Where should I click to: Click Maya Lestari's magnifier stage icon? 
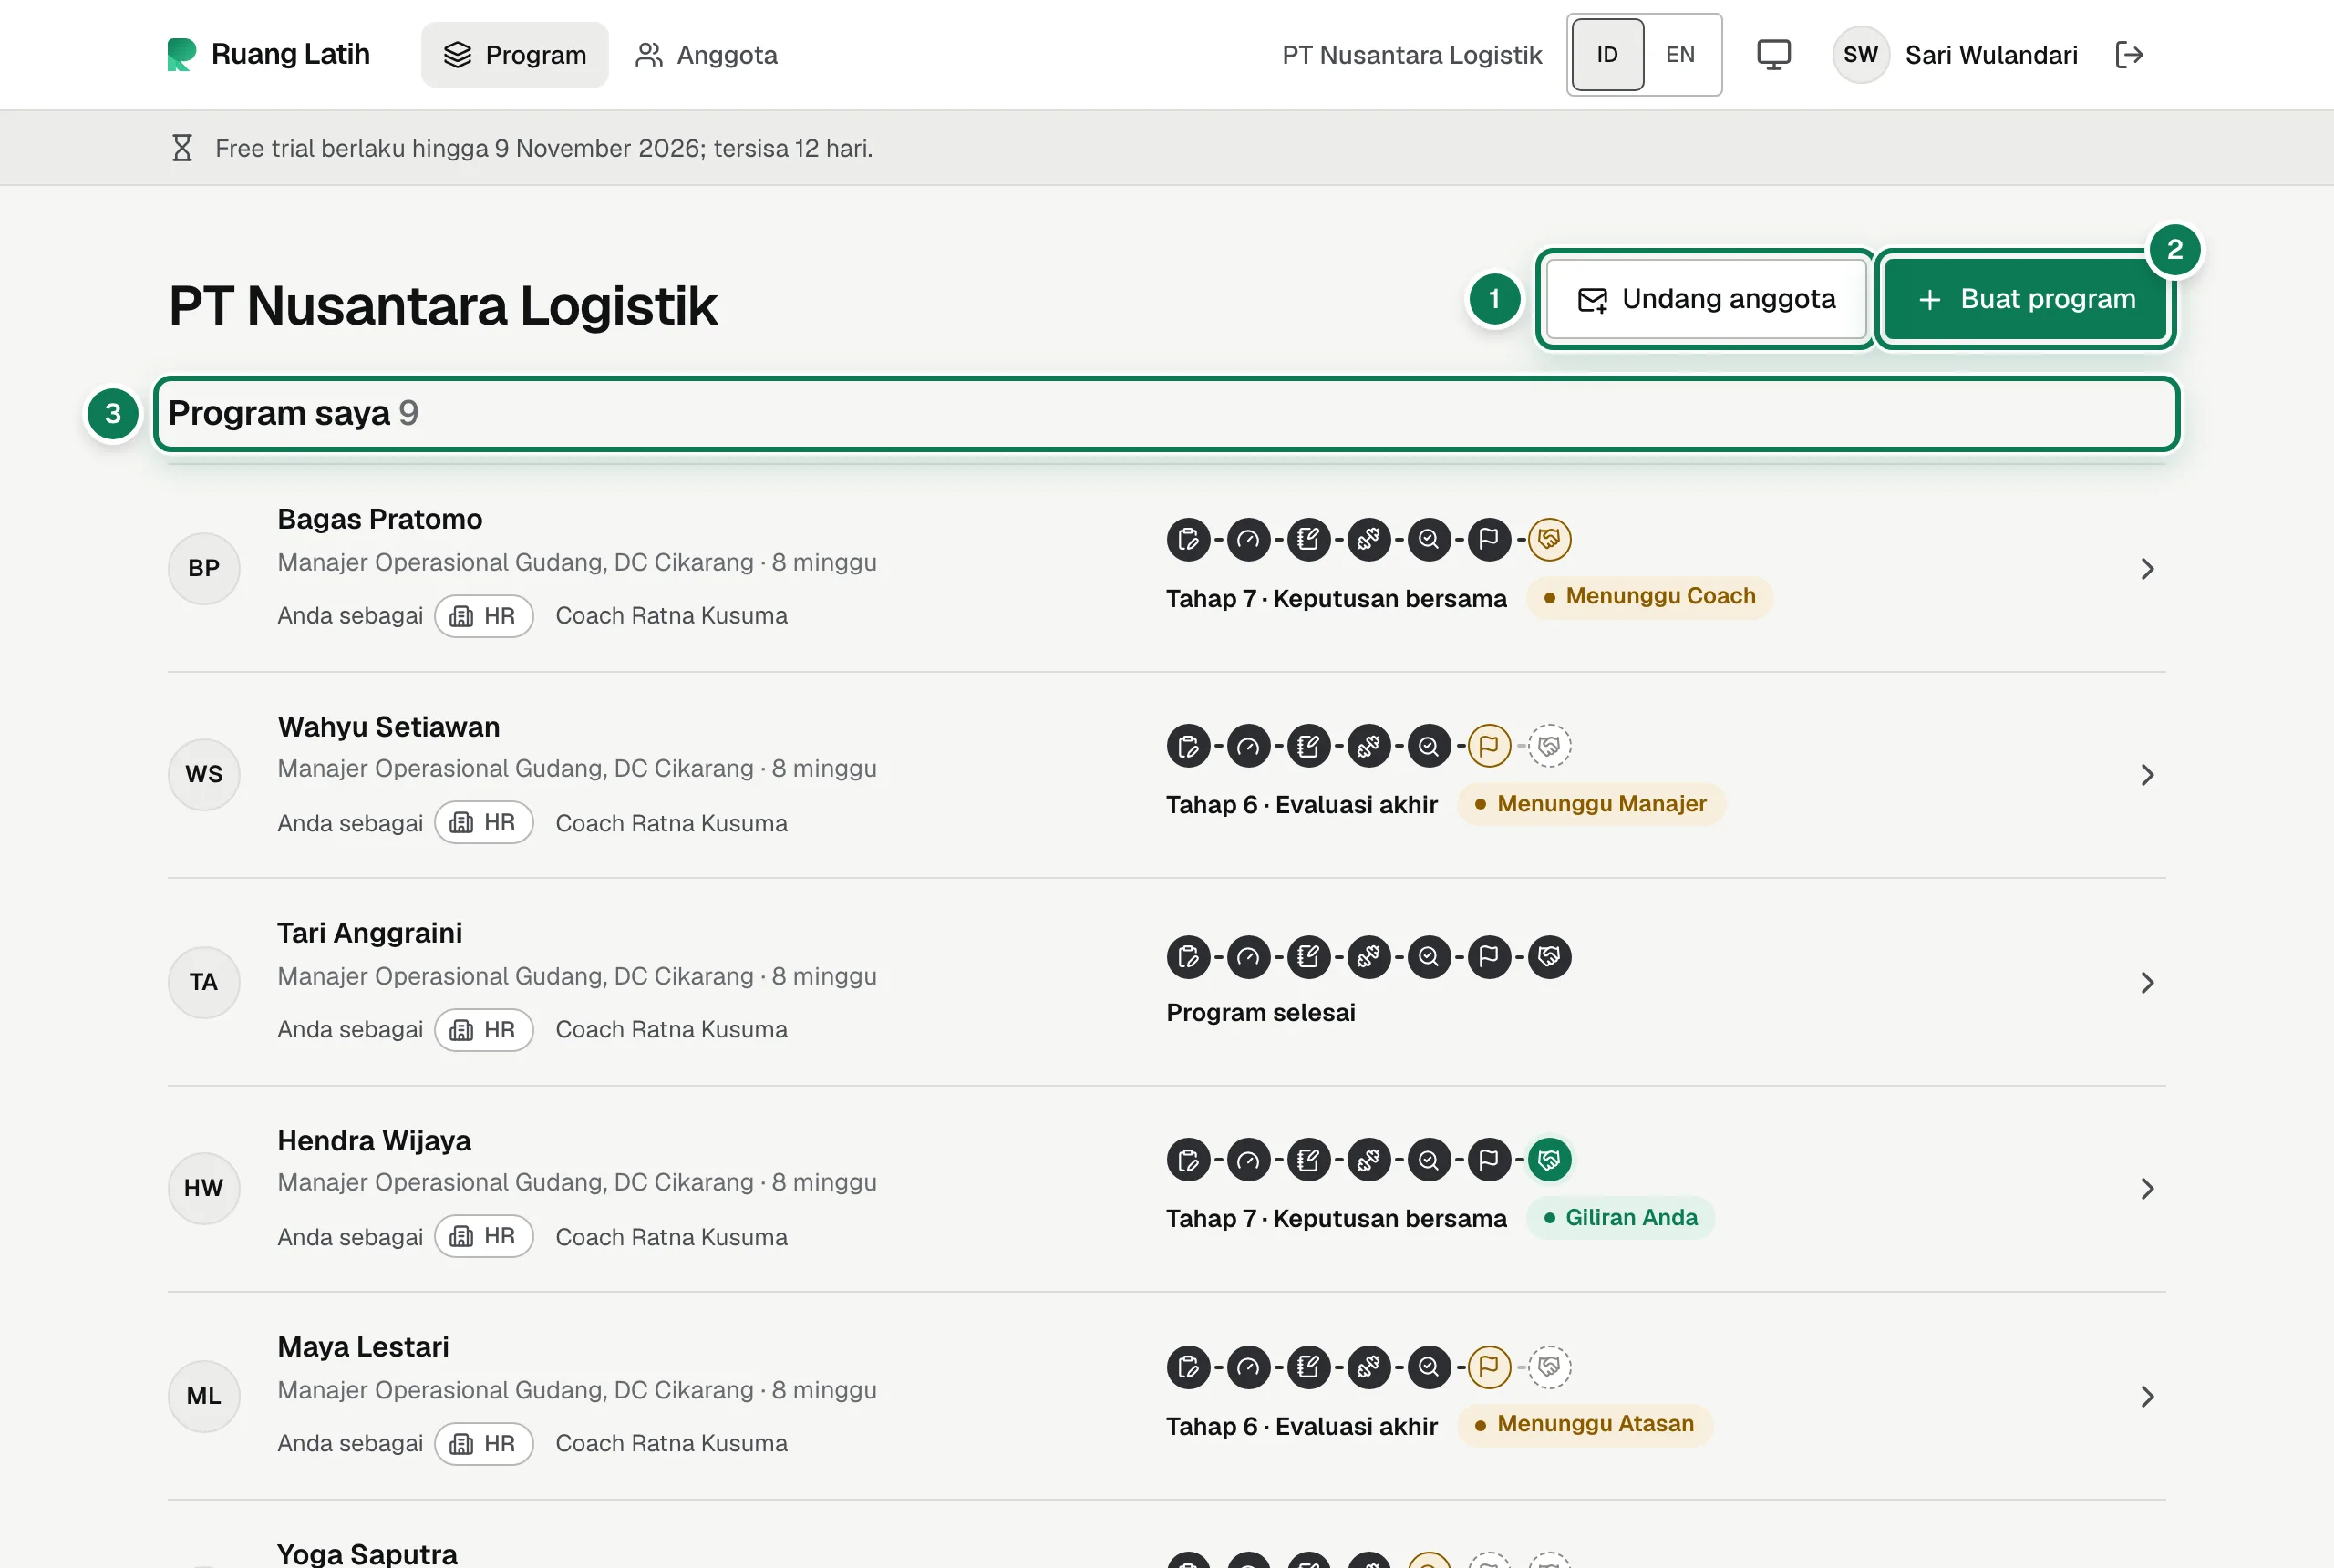pyautogui.click(x=1429, y=1367)
